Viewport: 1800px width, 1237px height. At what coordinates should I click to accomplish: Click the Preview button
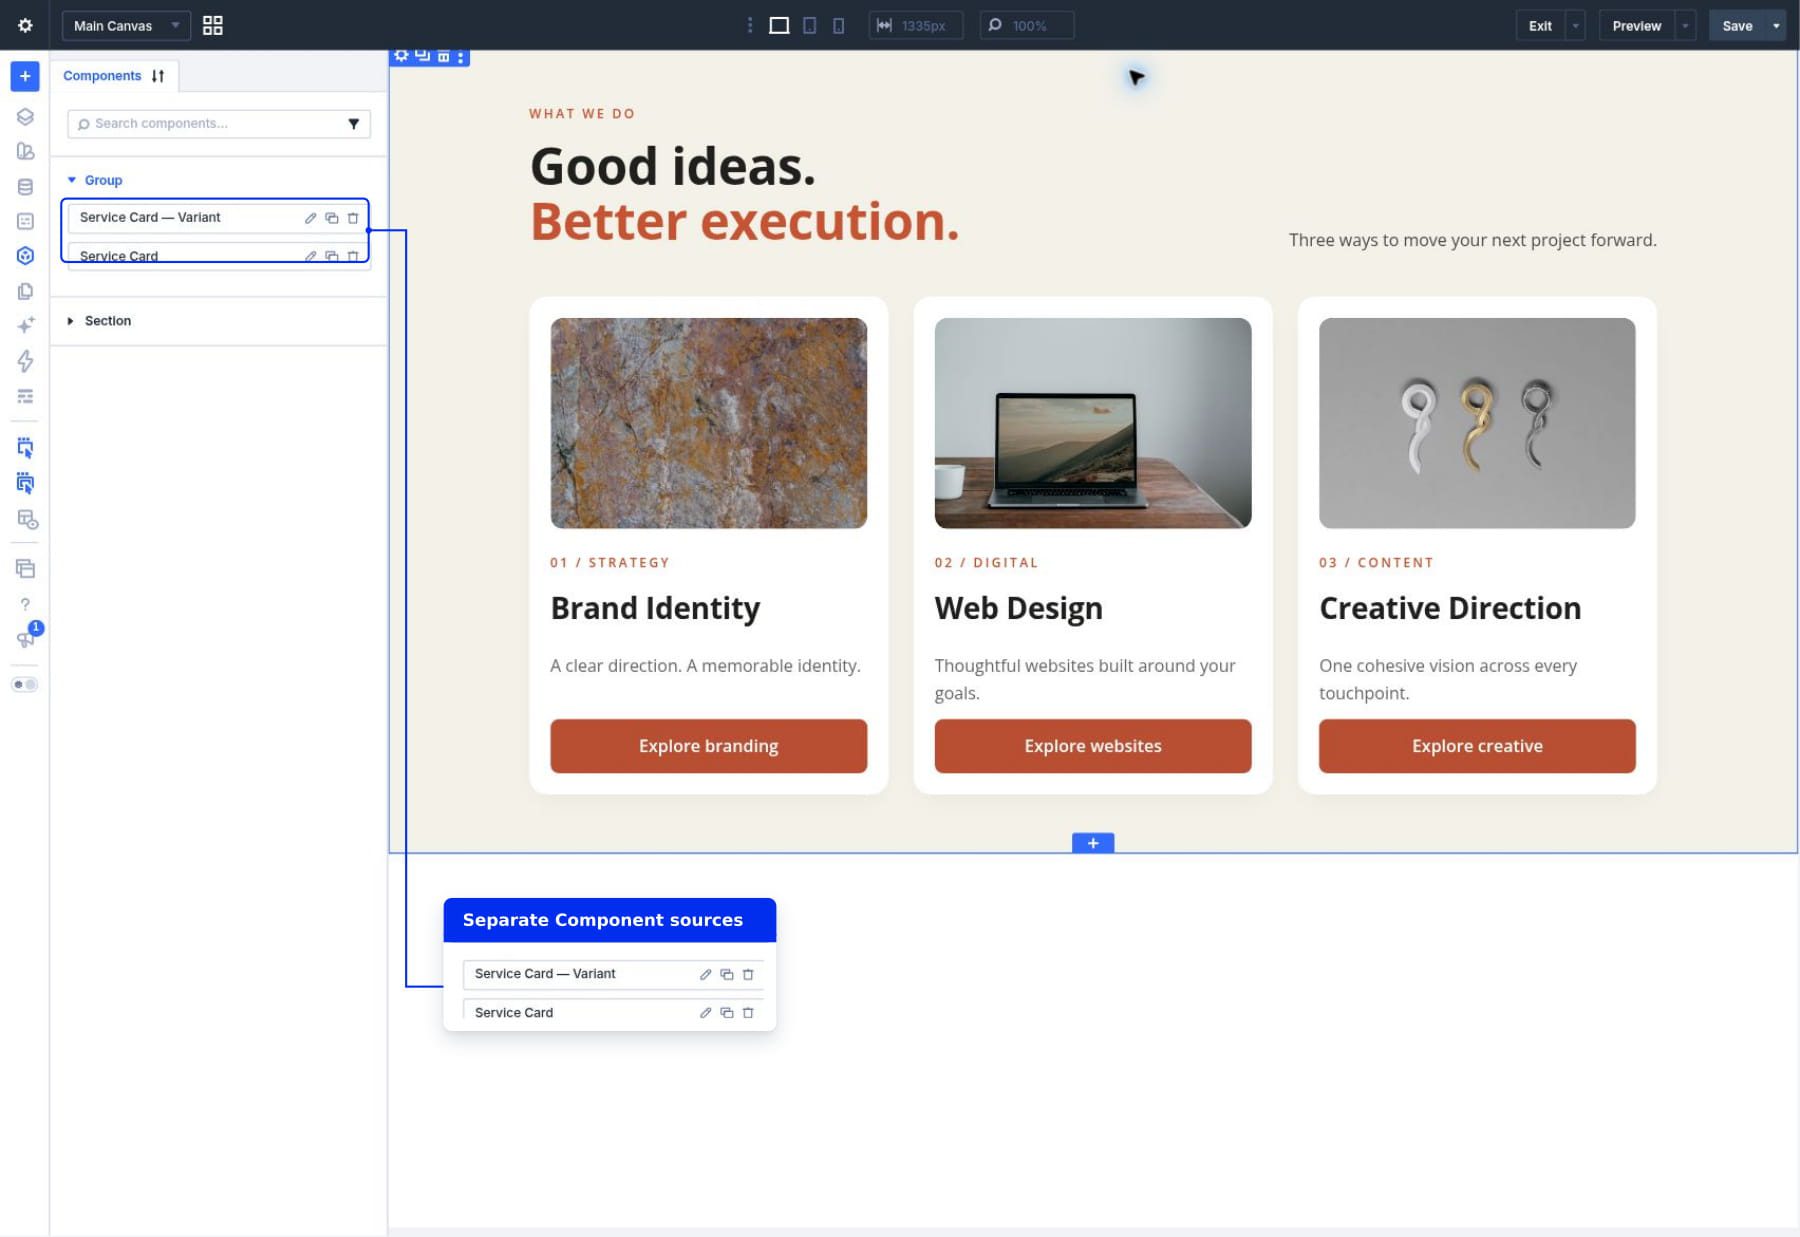point(1636,25)
